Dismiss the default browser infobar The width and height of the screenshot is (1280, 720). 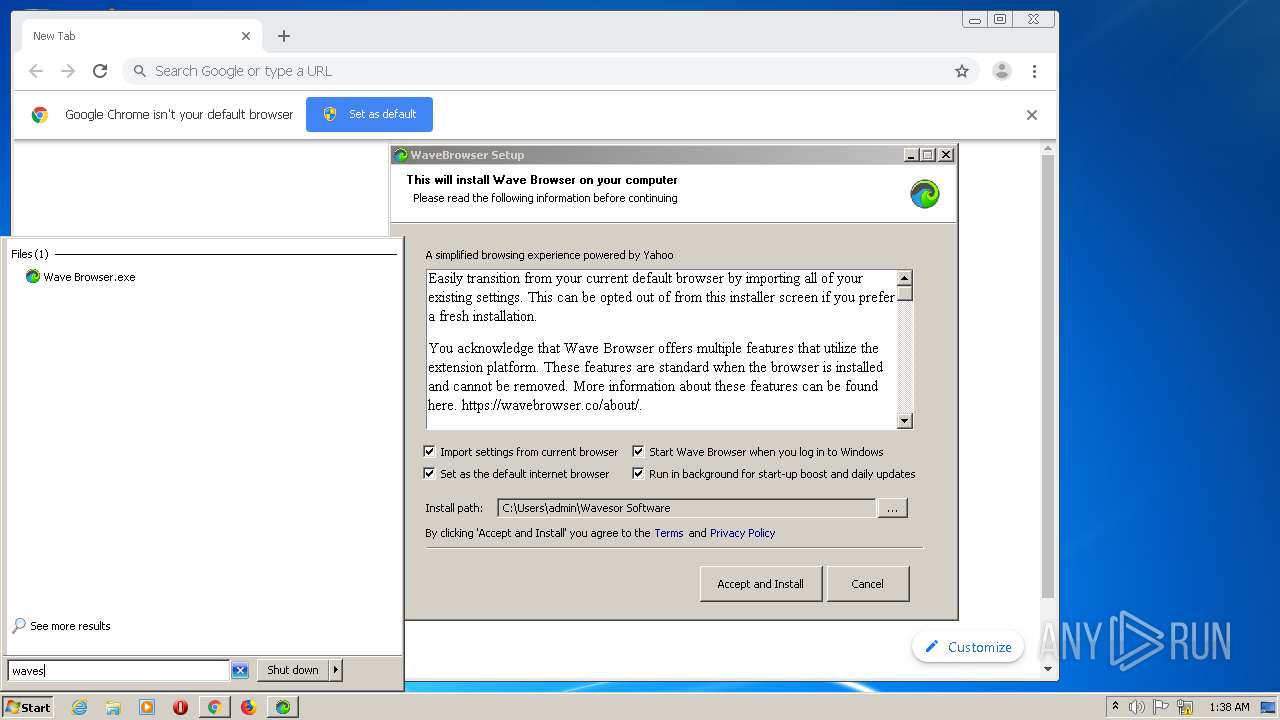pyautogui.click(x=1032, y=115)
